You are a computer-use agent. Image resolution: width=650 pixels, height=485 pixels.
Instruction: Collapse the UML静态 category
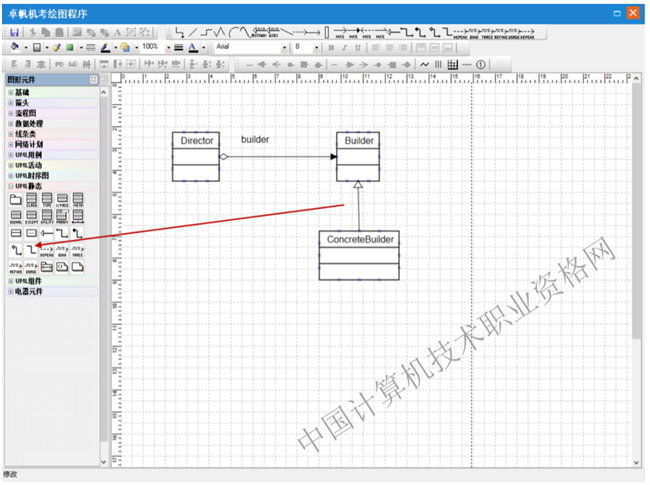click(11, 186)
